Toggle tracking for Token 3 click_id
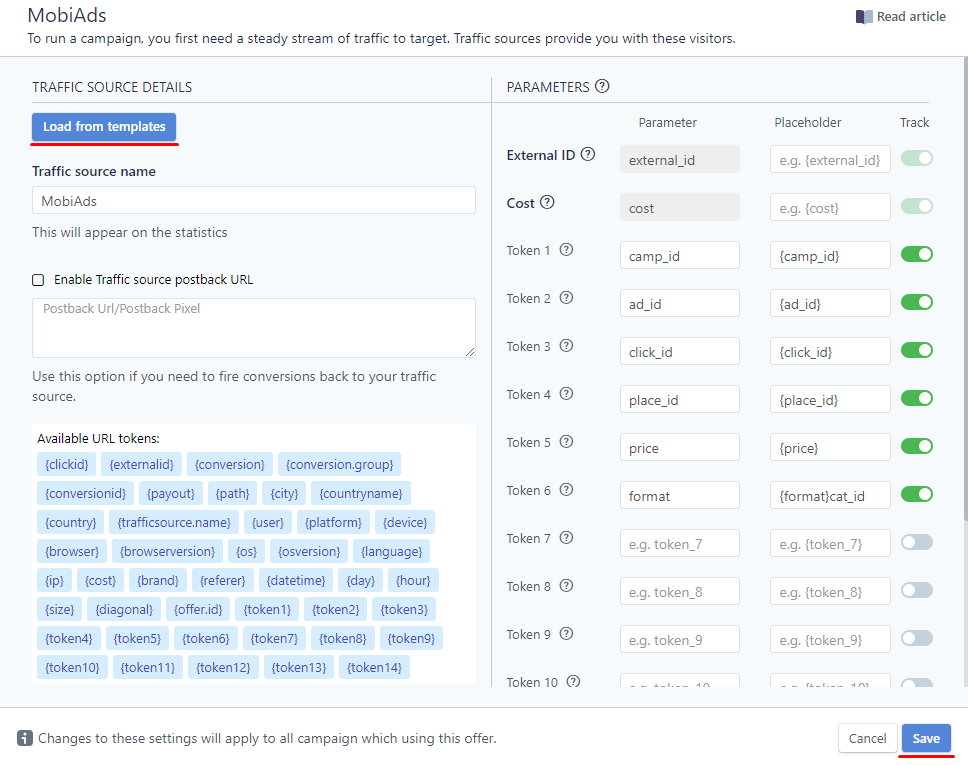Image resolution: width=968 pixels, height=765 pixels. coord(917,350)
